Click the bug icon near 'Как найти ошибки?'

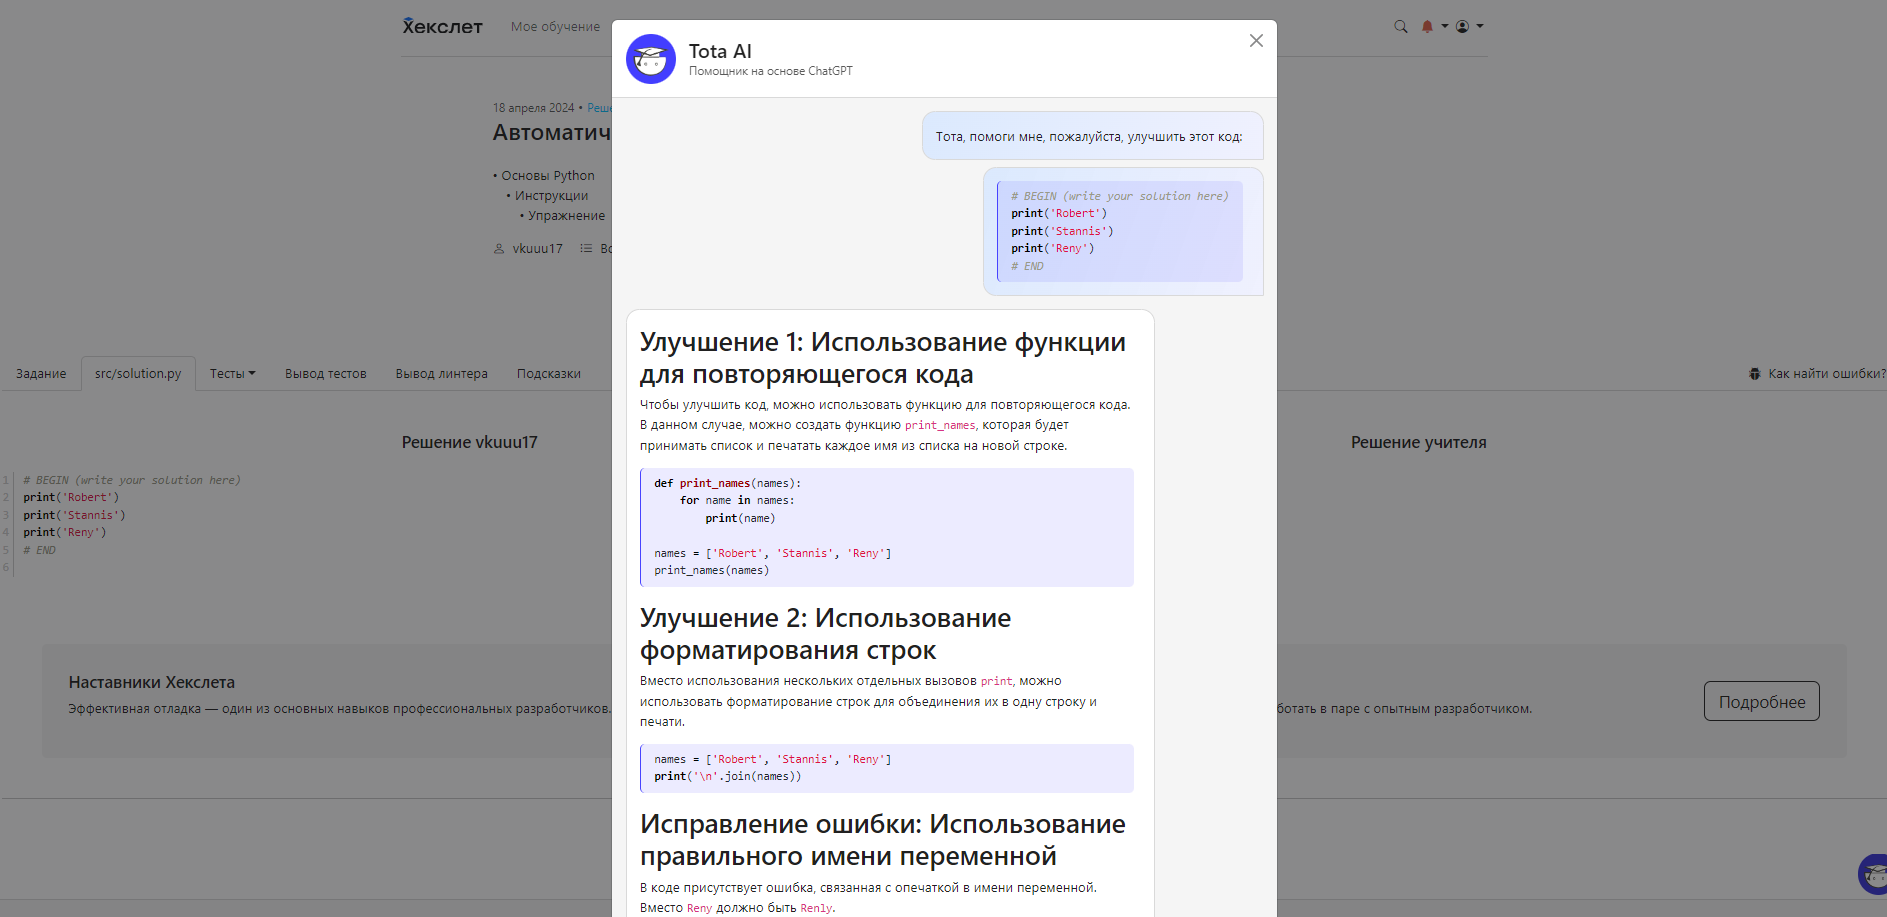(1754, 374)
